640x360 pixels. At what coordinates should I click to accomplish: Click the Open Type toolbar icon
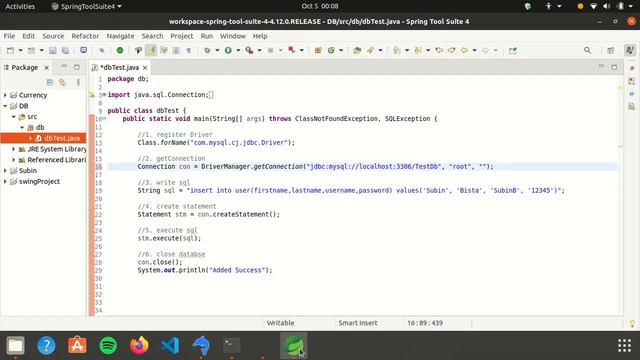point(357,50)
